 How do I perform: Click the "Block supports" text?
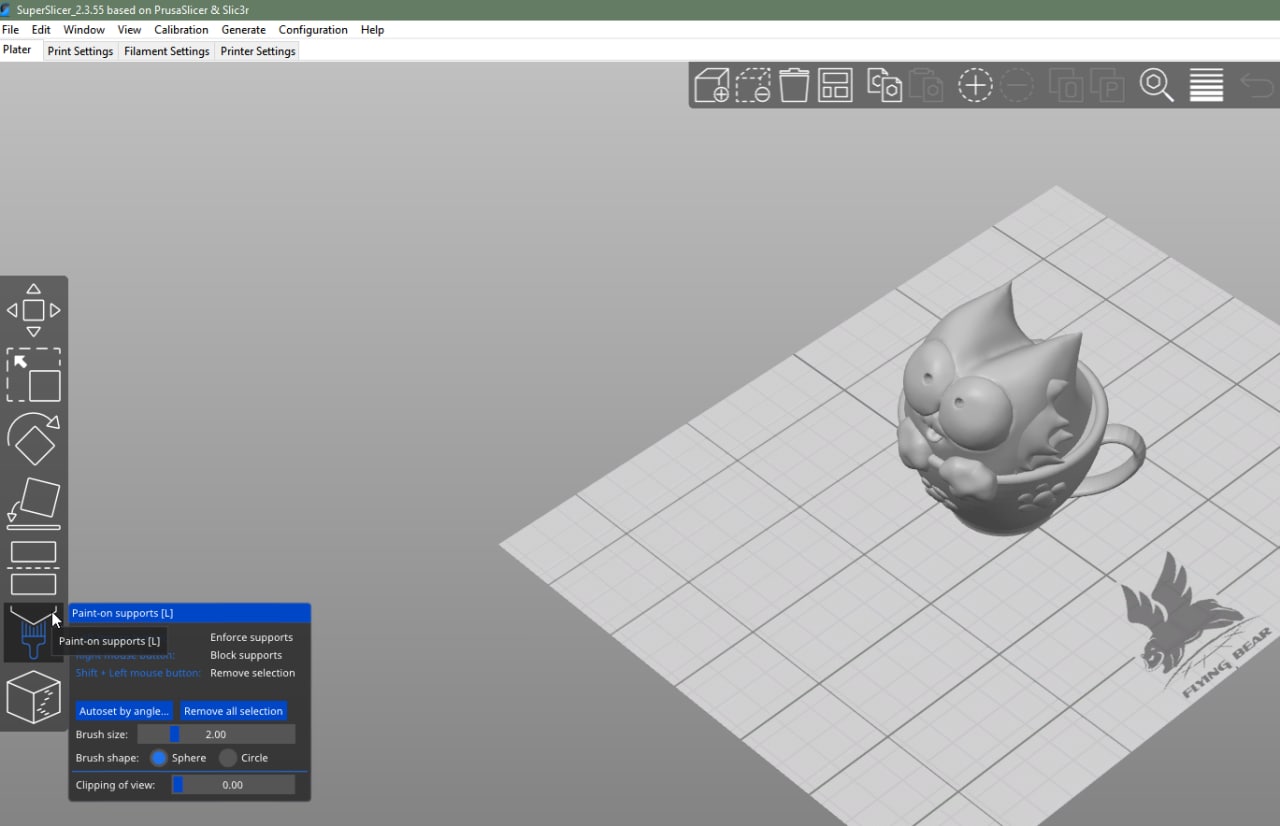tap(246, 655)
